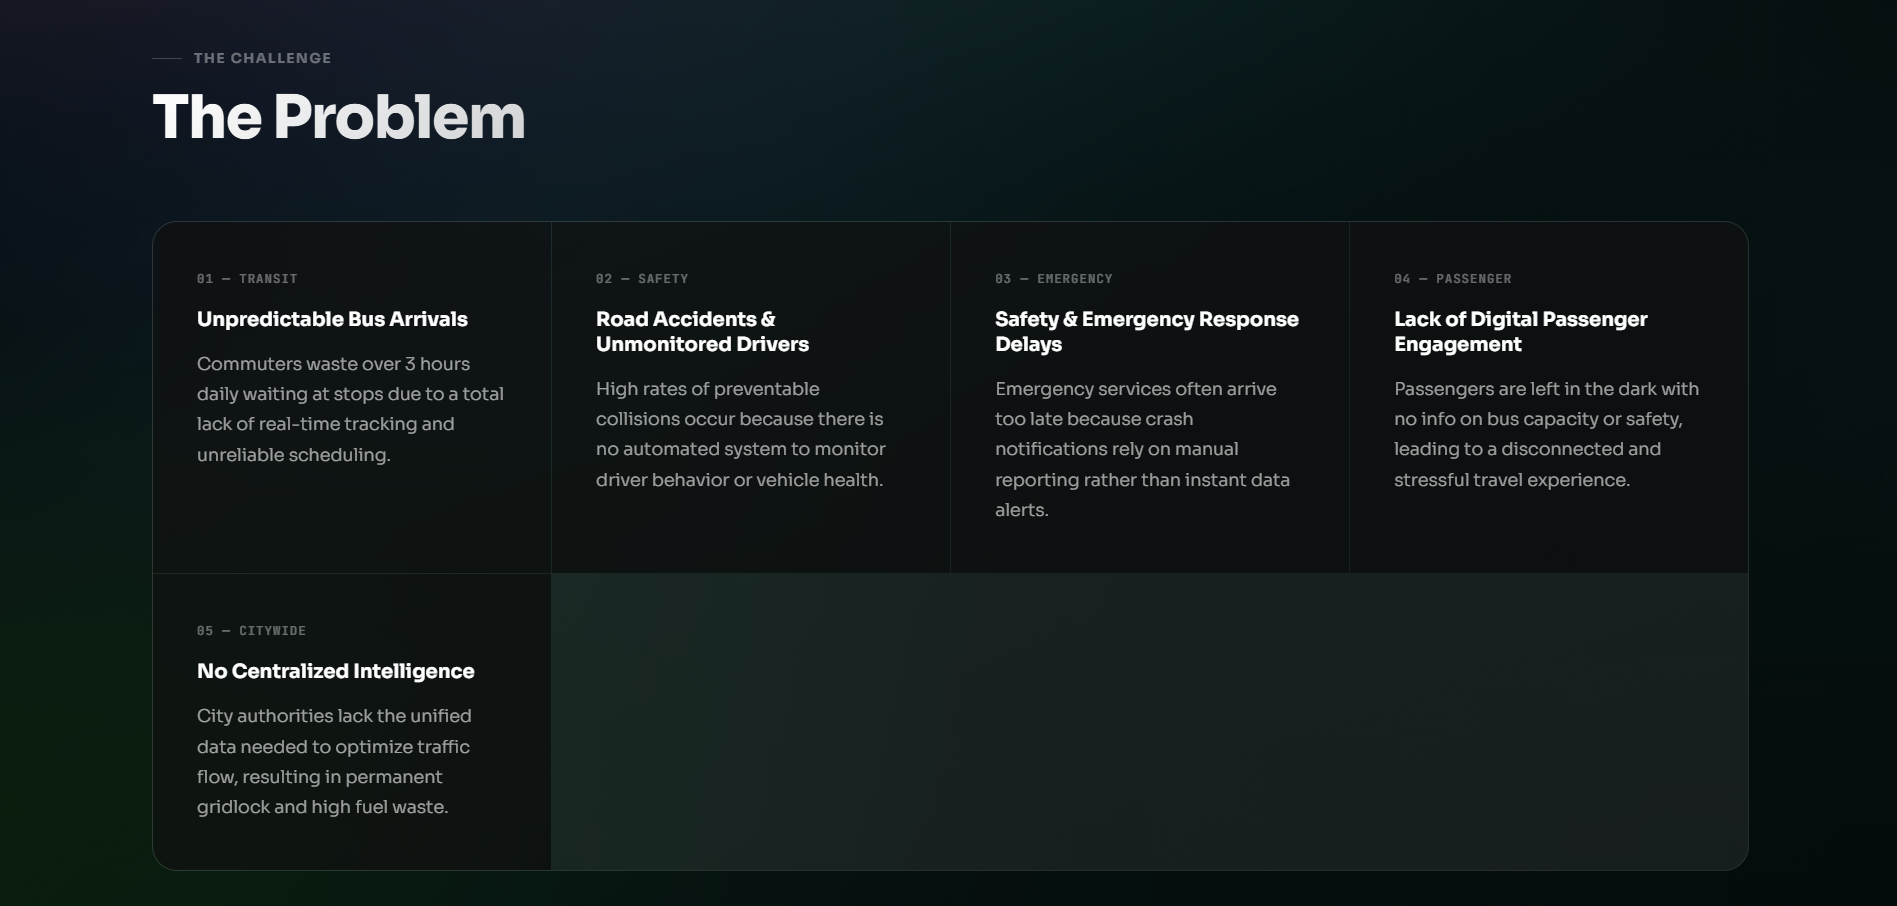Click 'The Problem' main heading
Screen dimensions: 1897x906
338,117
